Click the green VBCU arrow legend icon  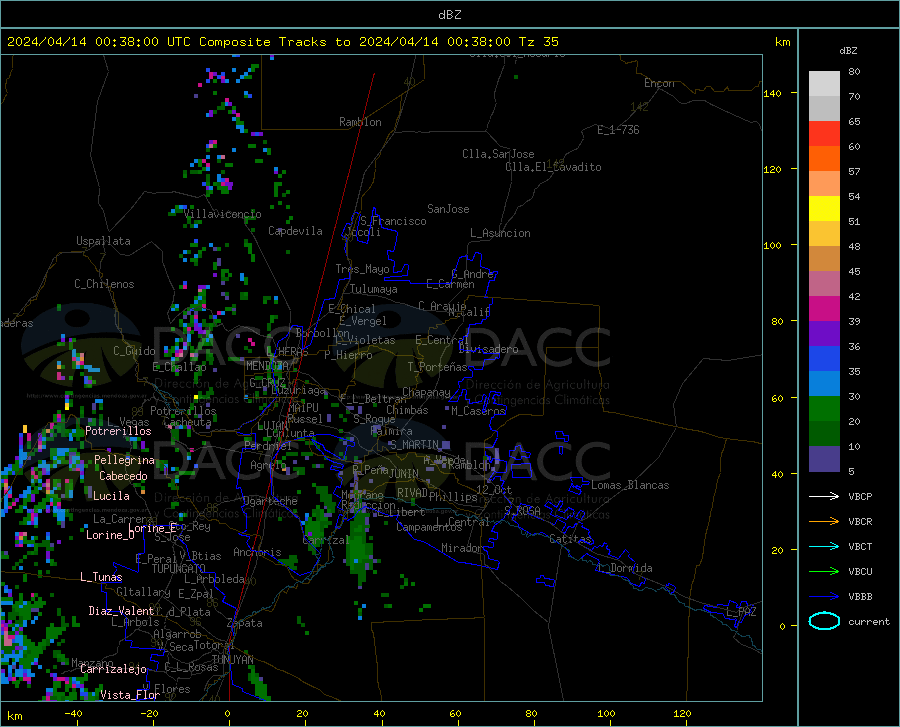824,571
